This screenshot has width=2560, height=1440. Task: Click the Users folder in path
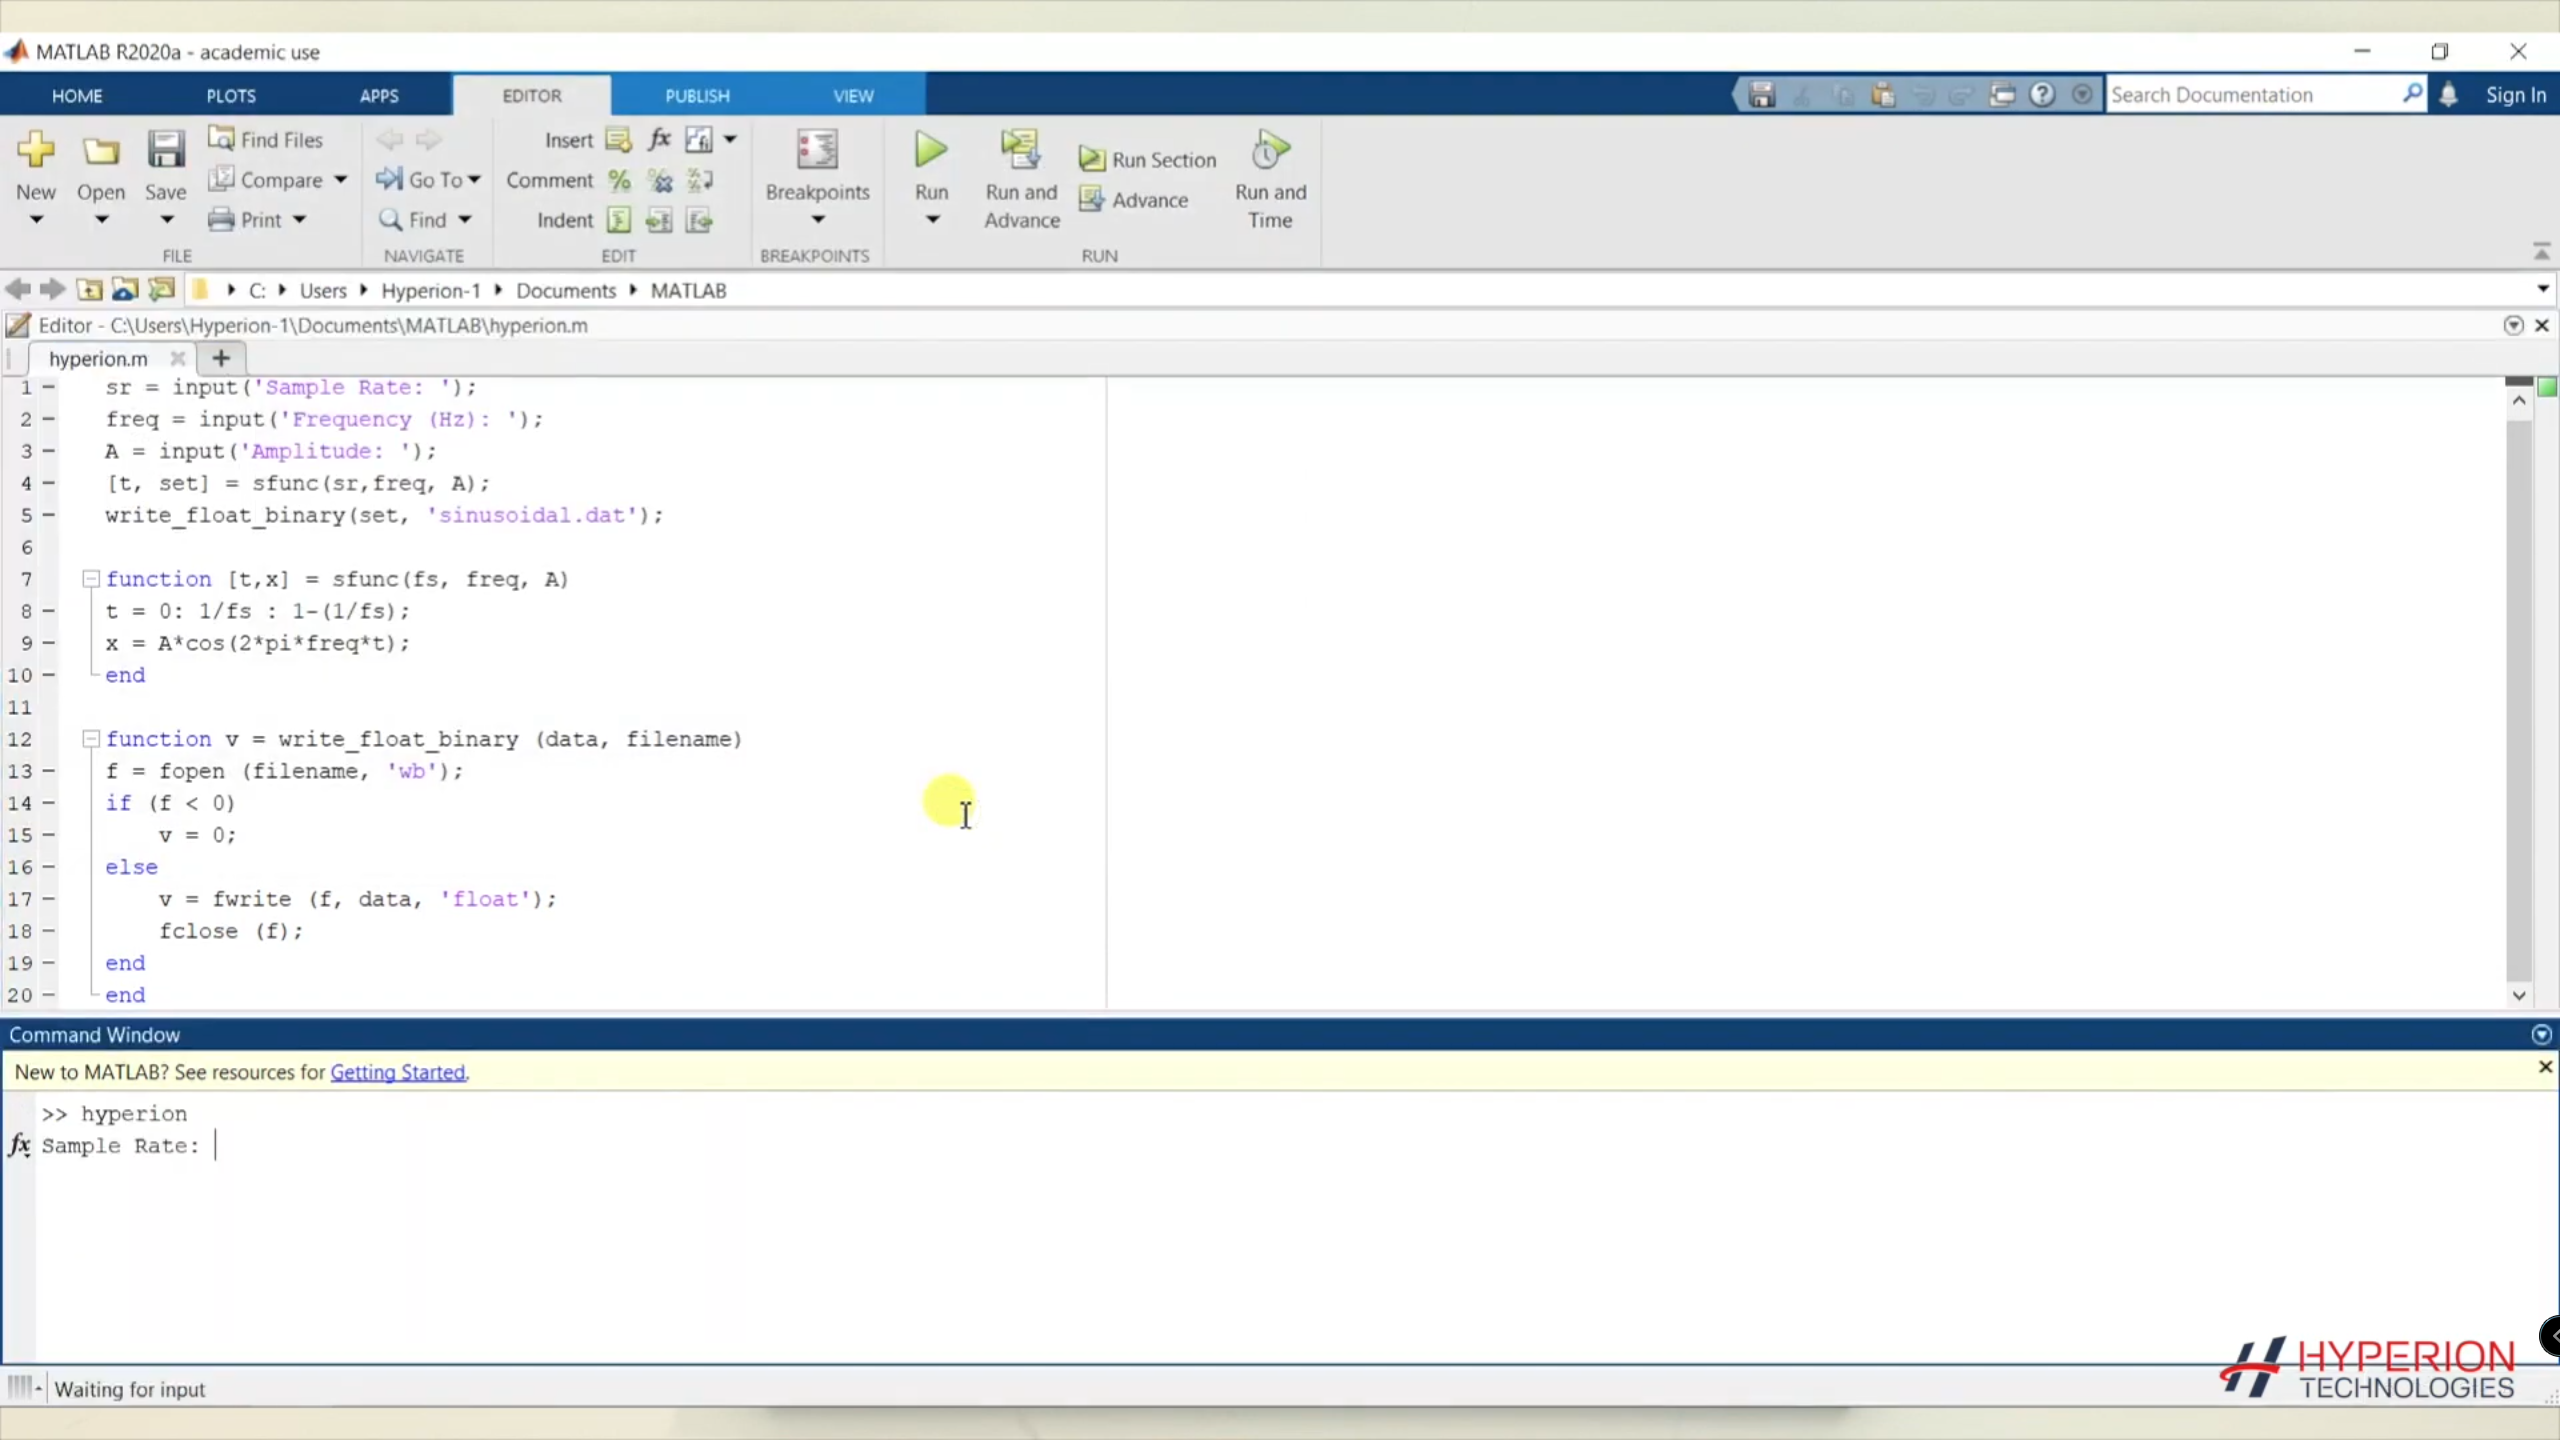(x=323, y=290)
